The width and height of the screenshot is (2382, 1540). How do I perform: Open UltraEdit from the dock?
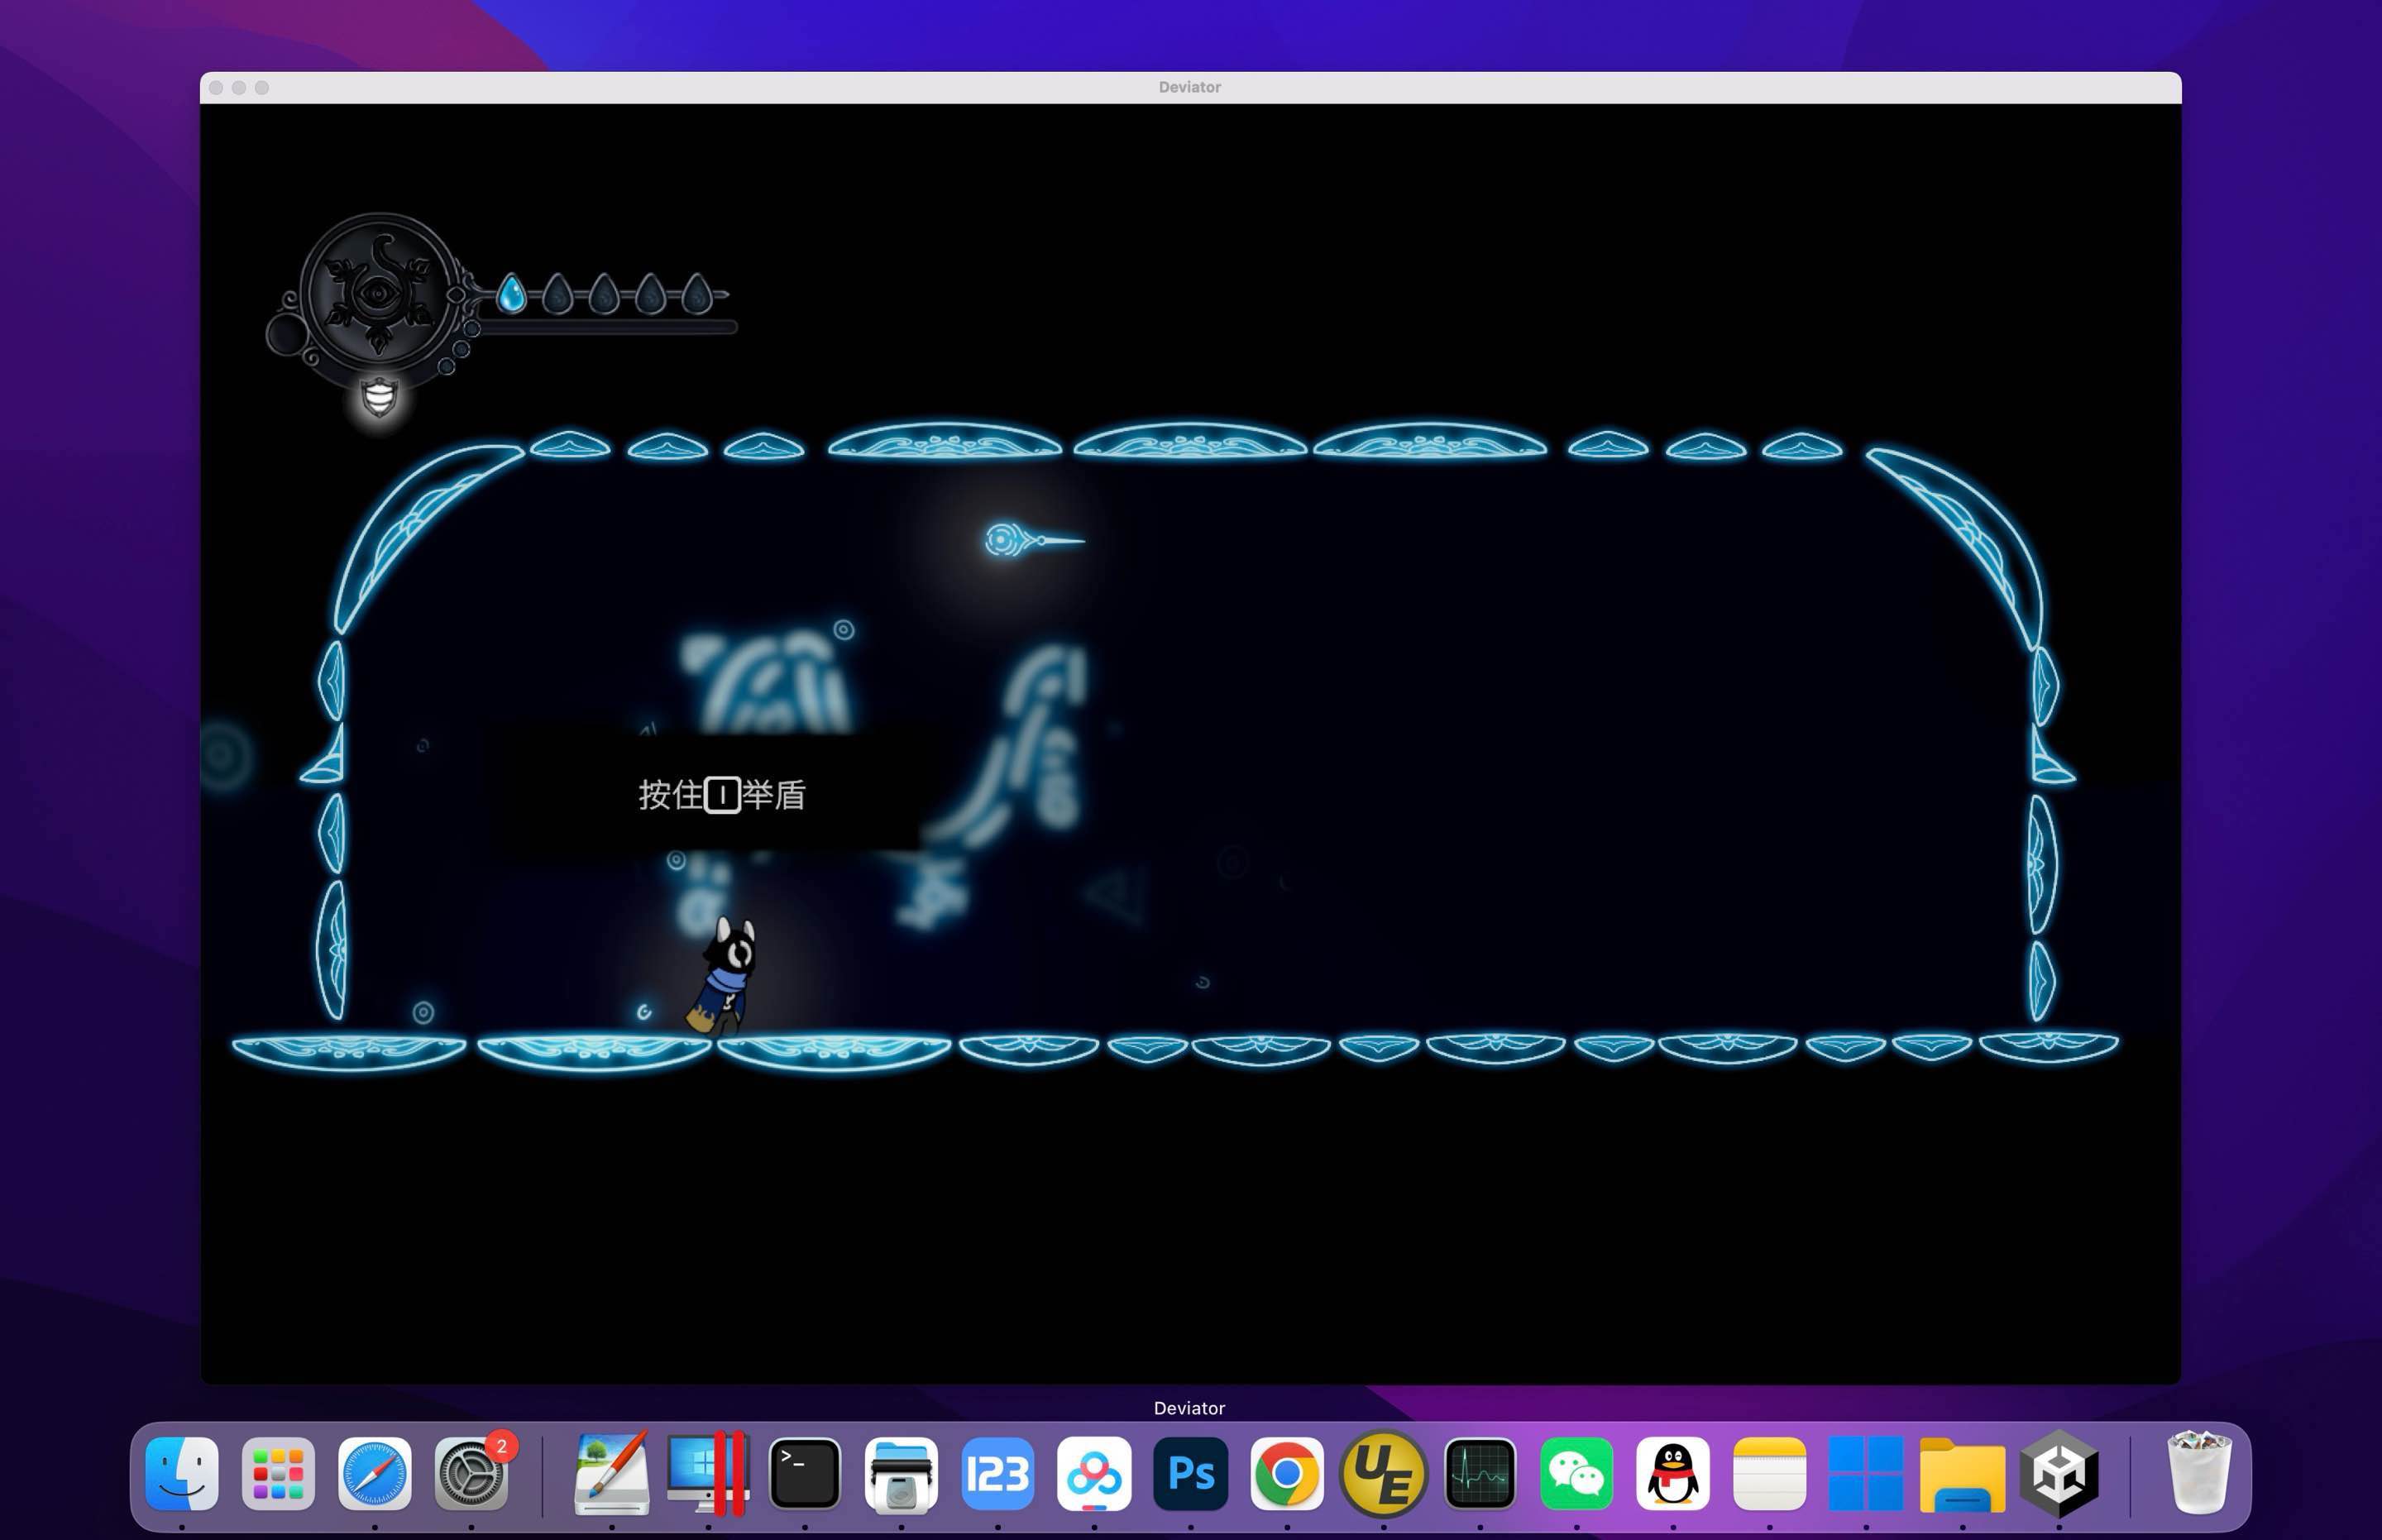1382,1473
